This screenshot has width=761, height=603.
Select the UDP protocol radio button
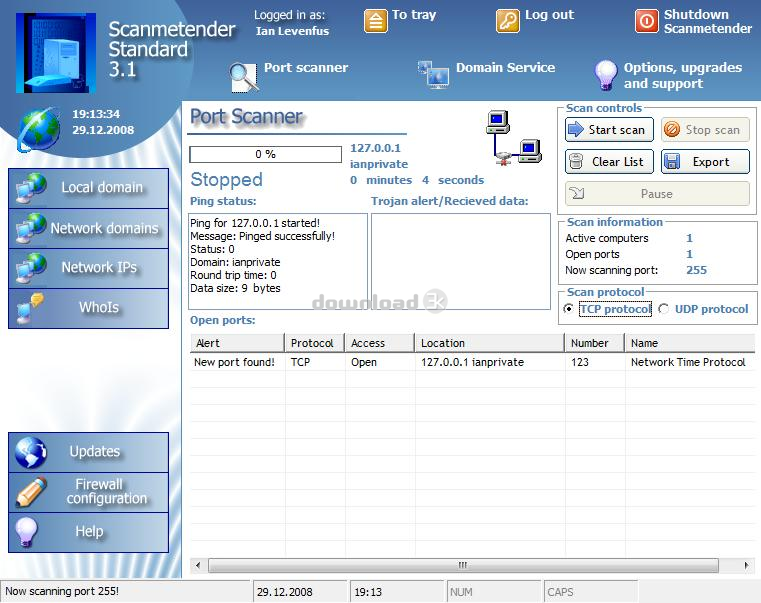pyautogui.click(x=663, y=309)
